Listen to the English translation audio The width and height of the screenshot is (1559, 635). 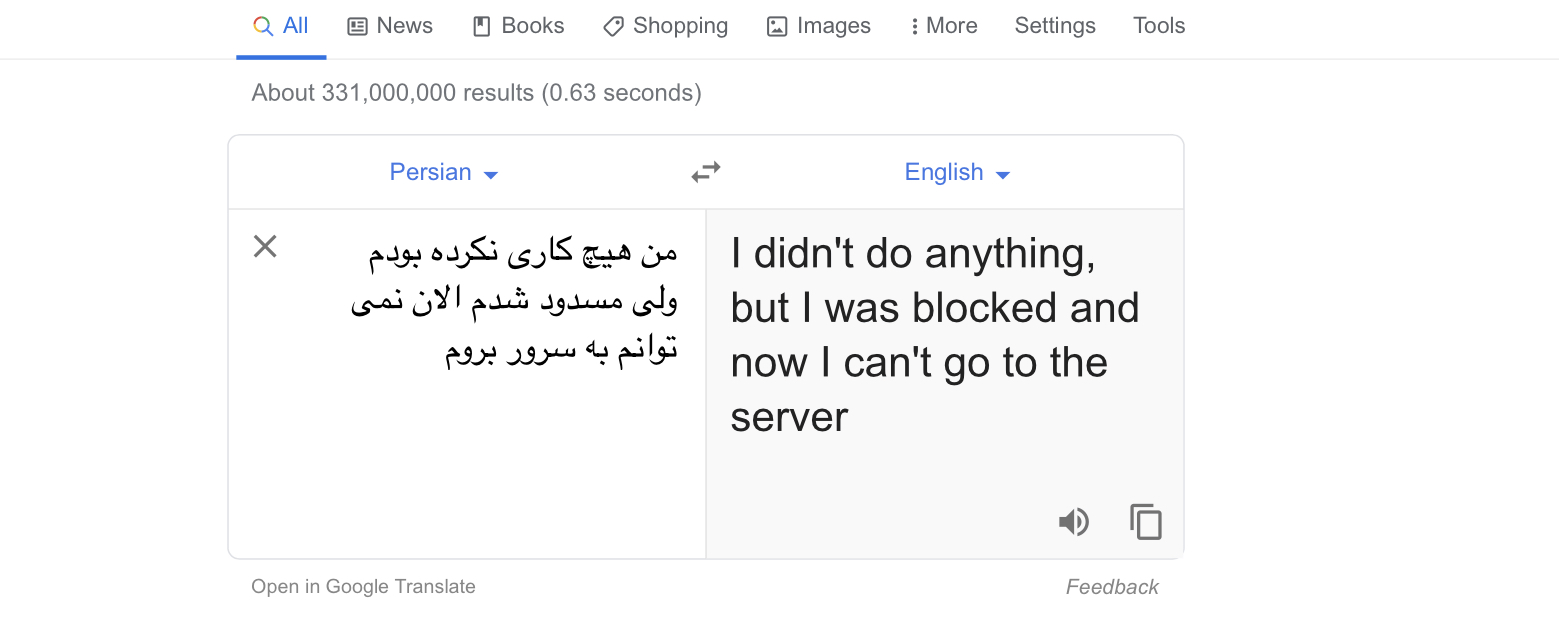coord(1073,522)
